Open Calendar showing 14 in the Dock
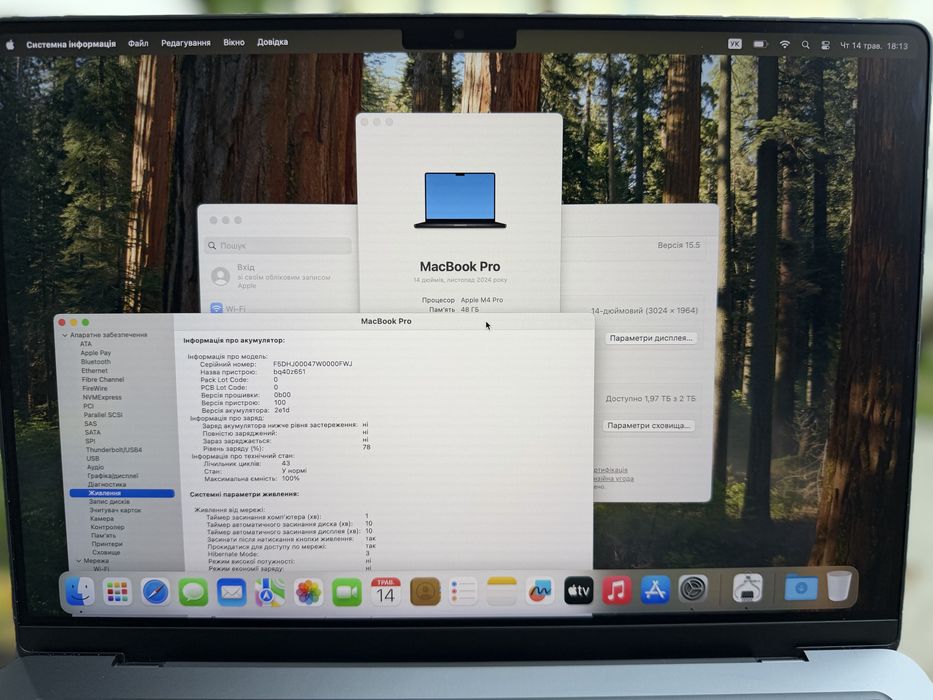933x700 pixels. 386,592
